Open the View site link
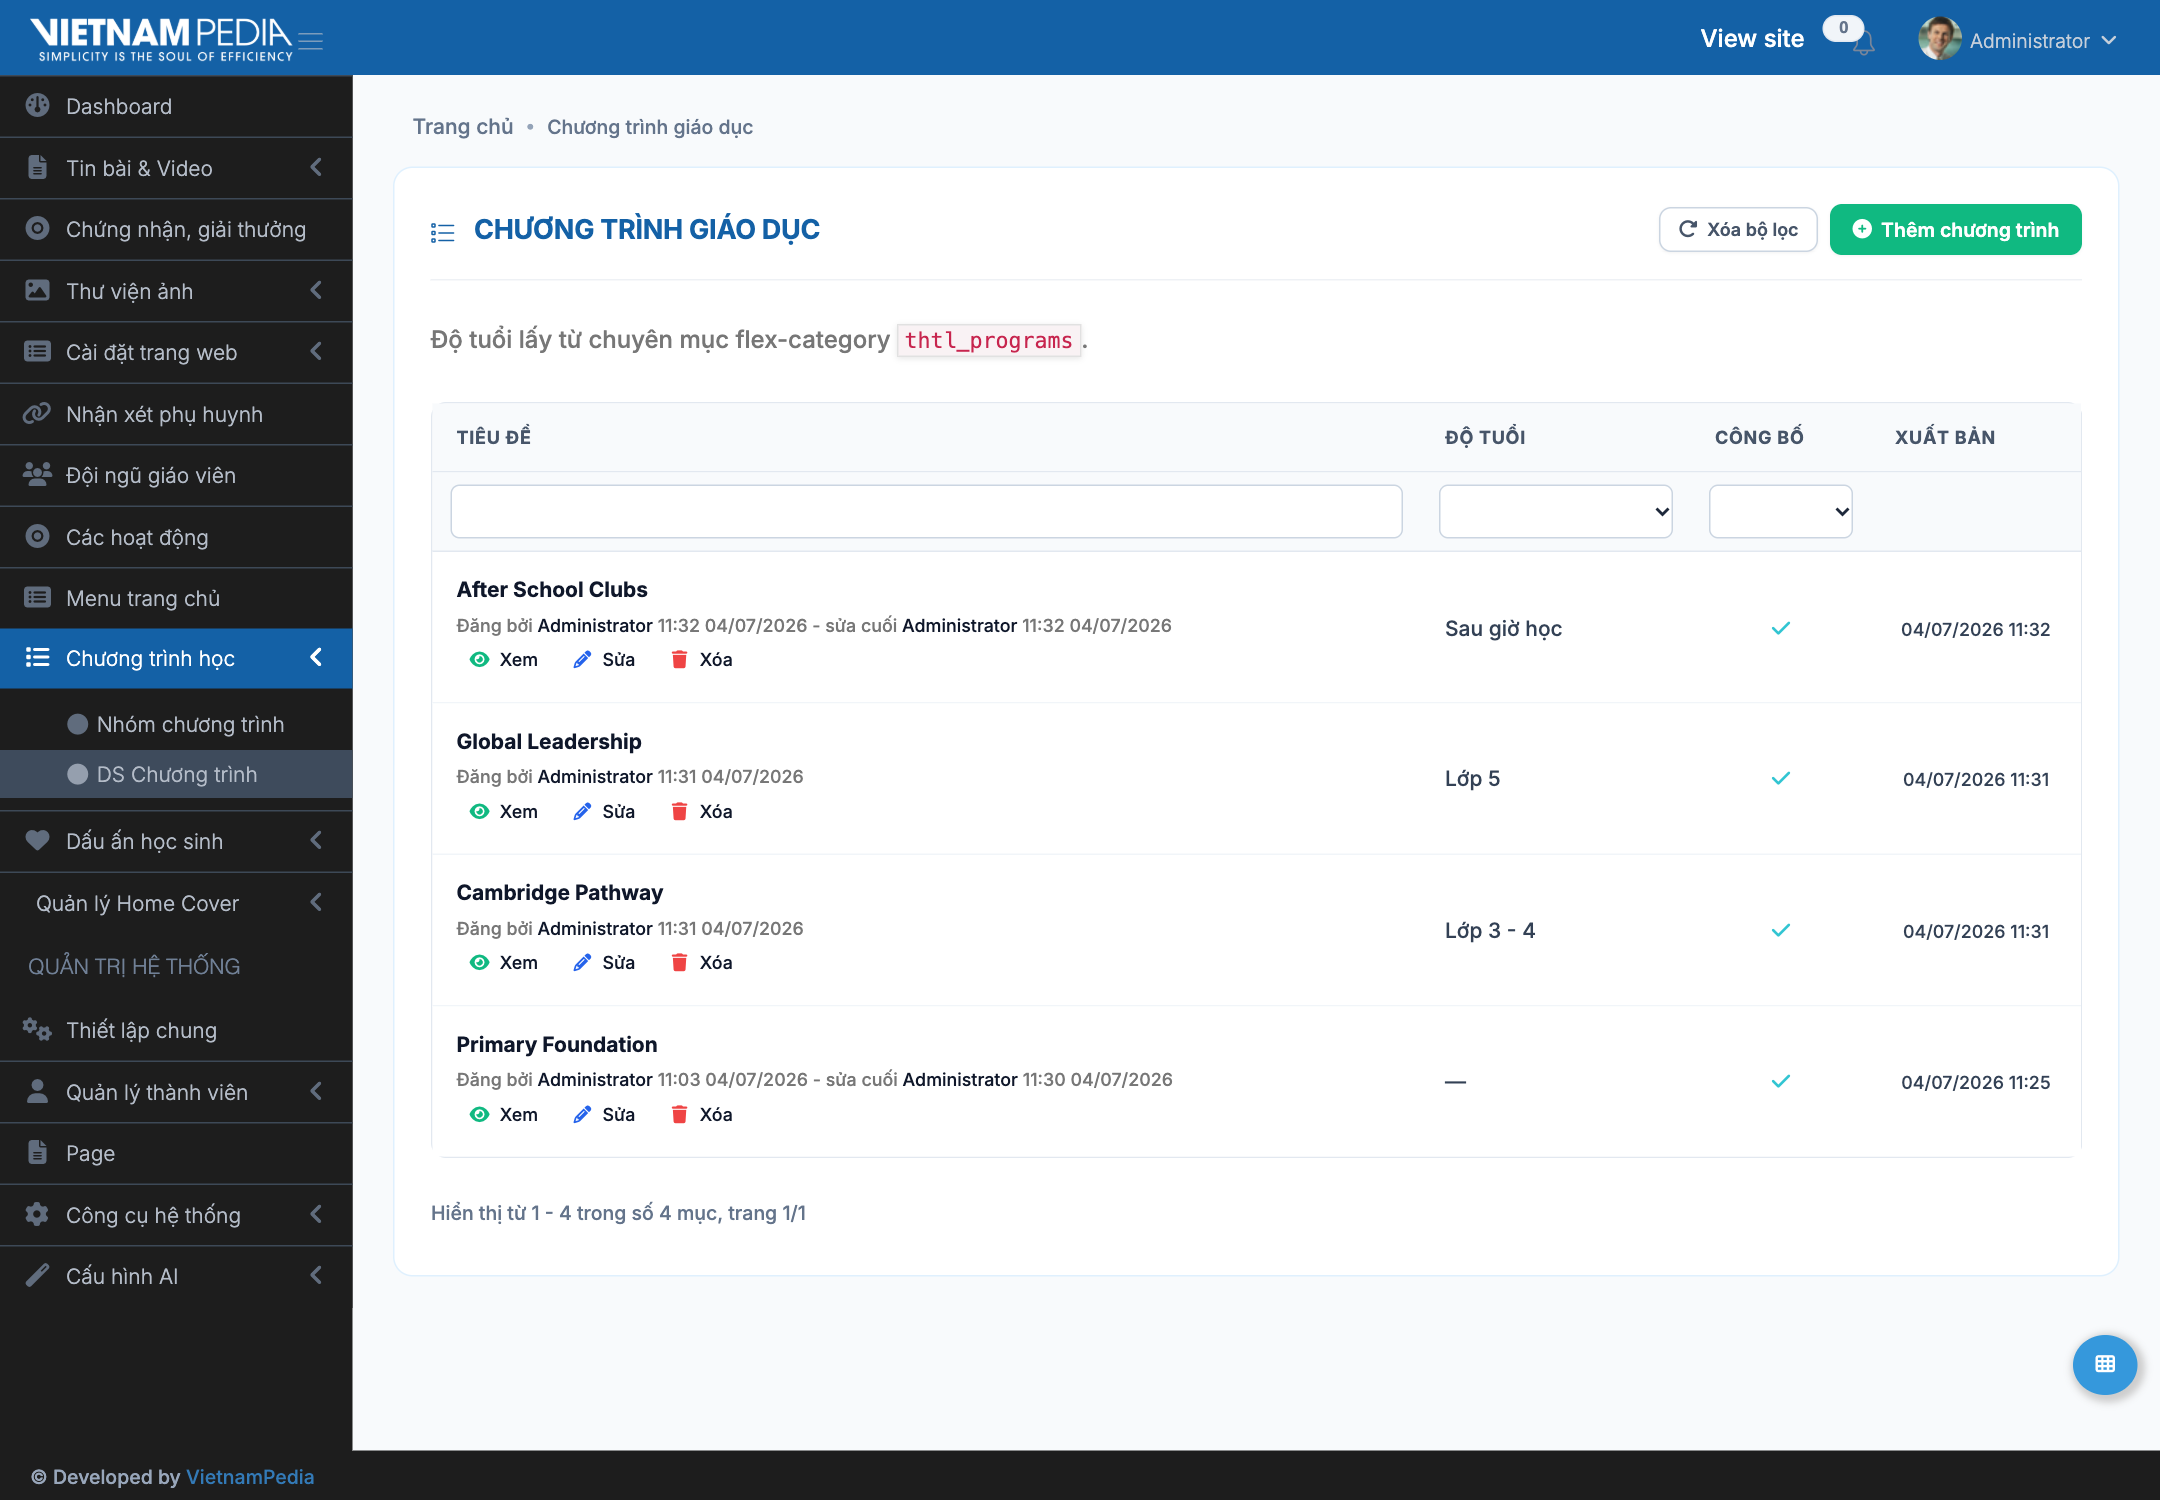 (x=1752, y=39)
